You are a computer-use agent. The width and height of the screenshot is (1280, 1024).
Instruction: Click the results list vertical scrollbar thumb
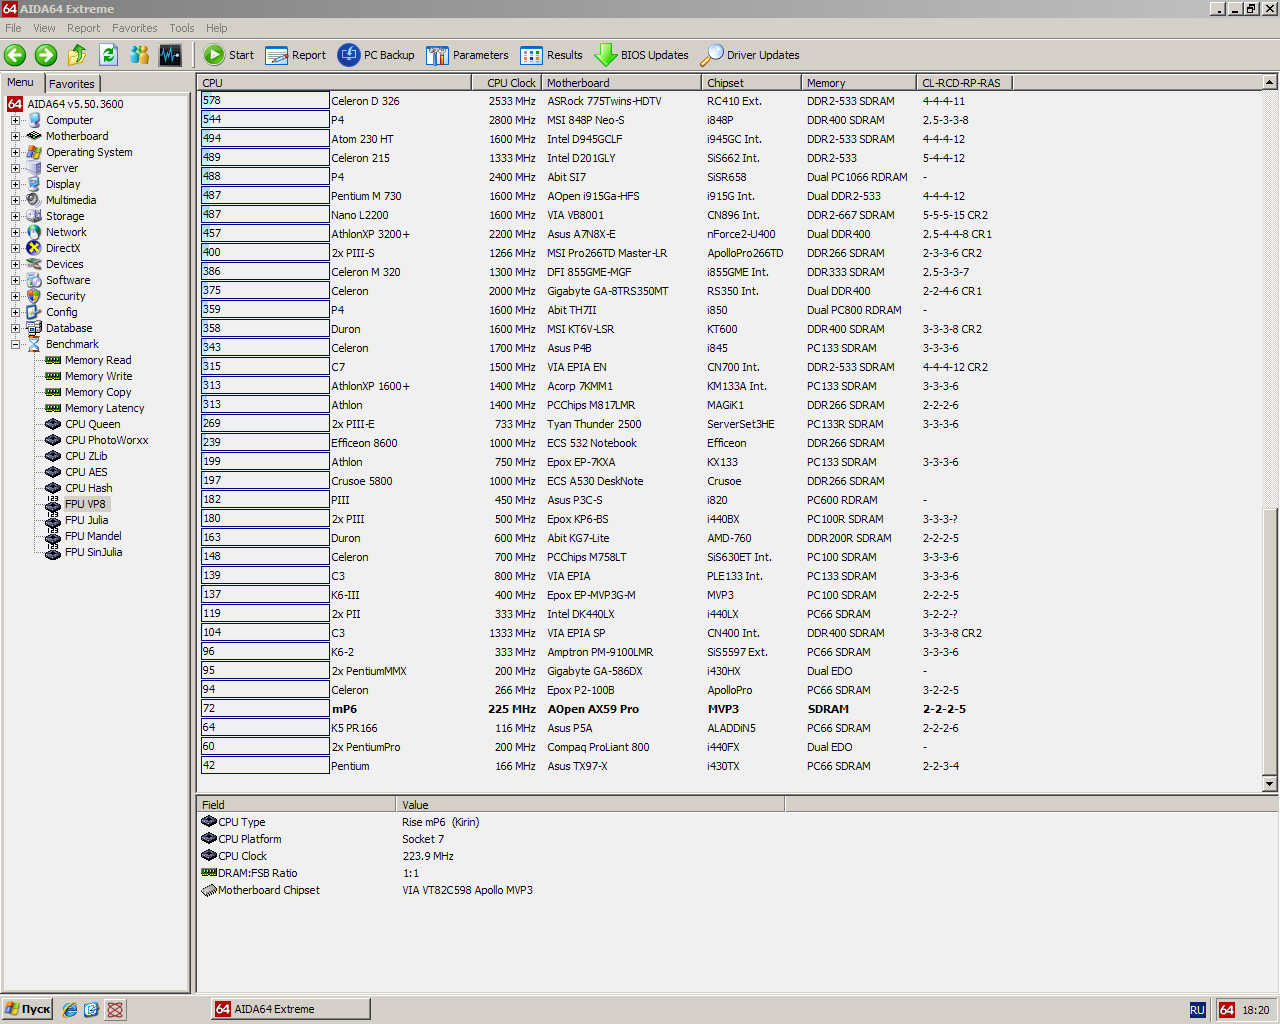click(x=1270, y=640)
